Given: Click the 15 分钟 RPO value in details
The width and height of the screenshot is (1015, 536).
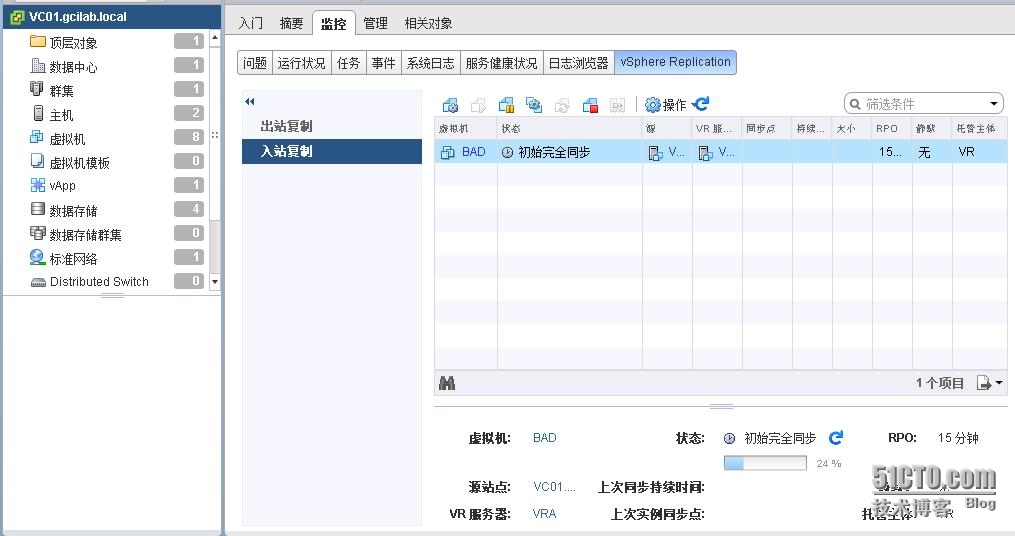Looking at the screenshot, I should click(x=958, y=438).
